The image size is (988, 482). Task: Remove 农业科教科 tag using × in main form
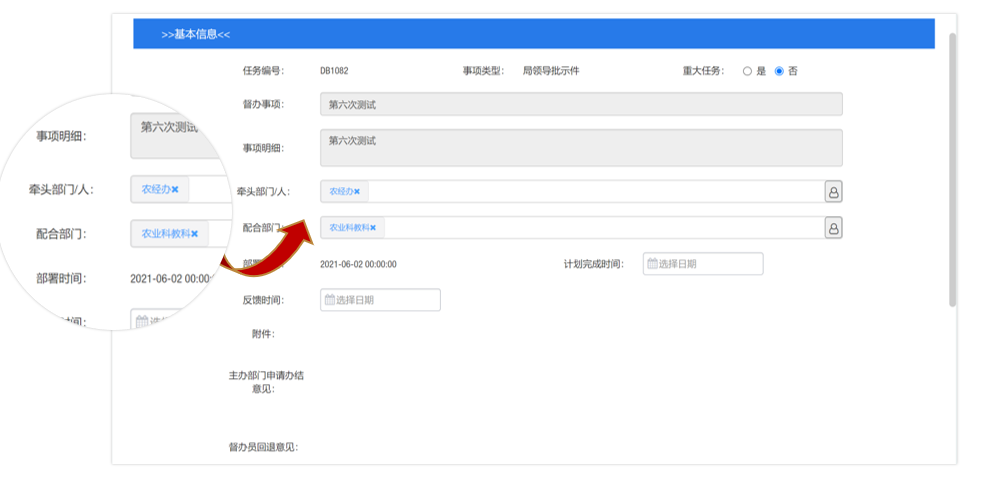pyautogui.click(x=373, y=228)
